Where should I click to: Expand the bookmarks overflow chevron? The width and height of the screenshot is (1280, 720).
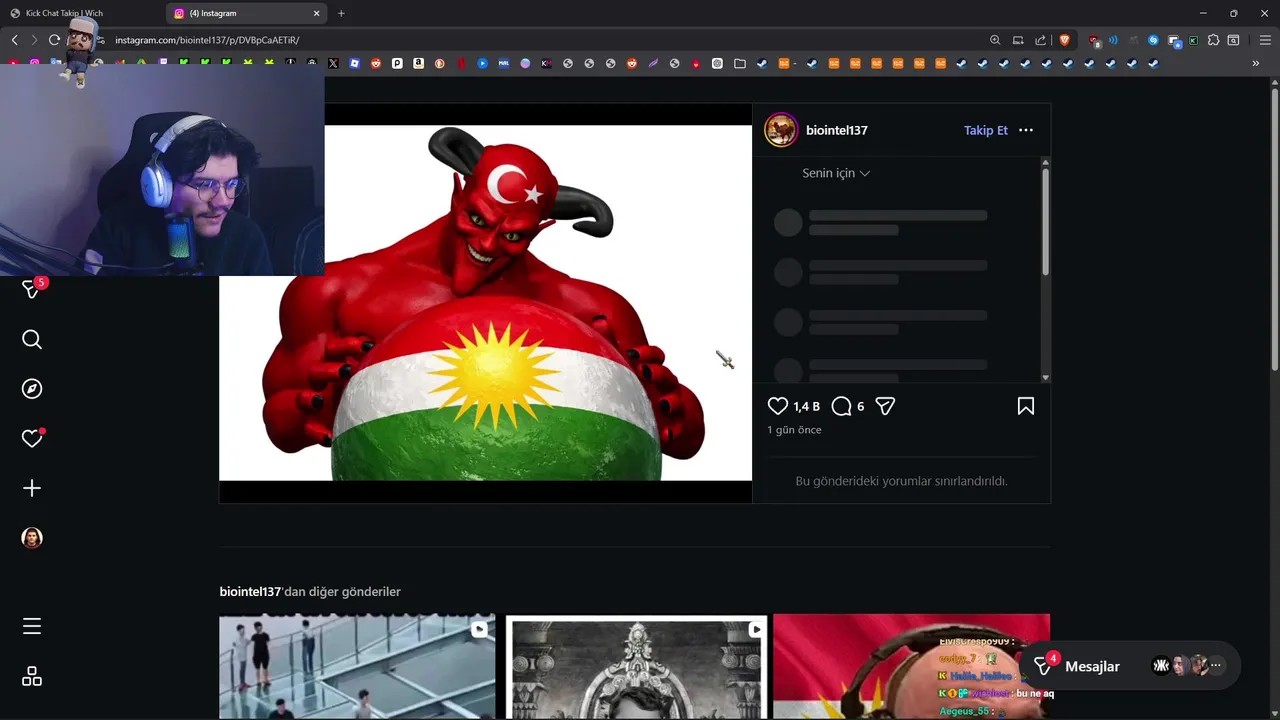1256,63
